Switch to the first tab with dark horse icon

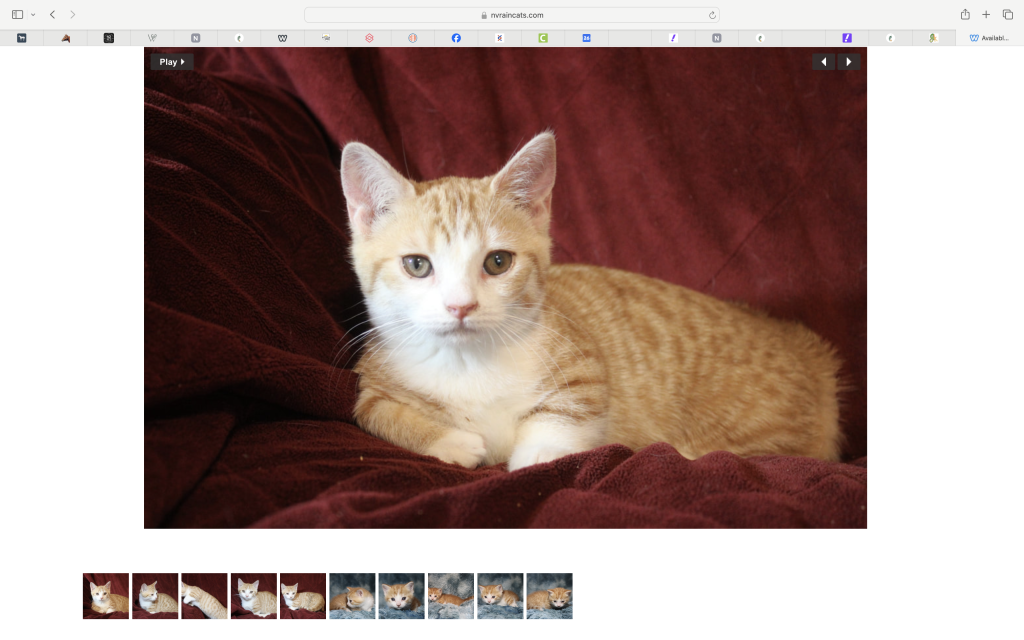[22, 38]
